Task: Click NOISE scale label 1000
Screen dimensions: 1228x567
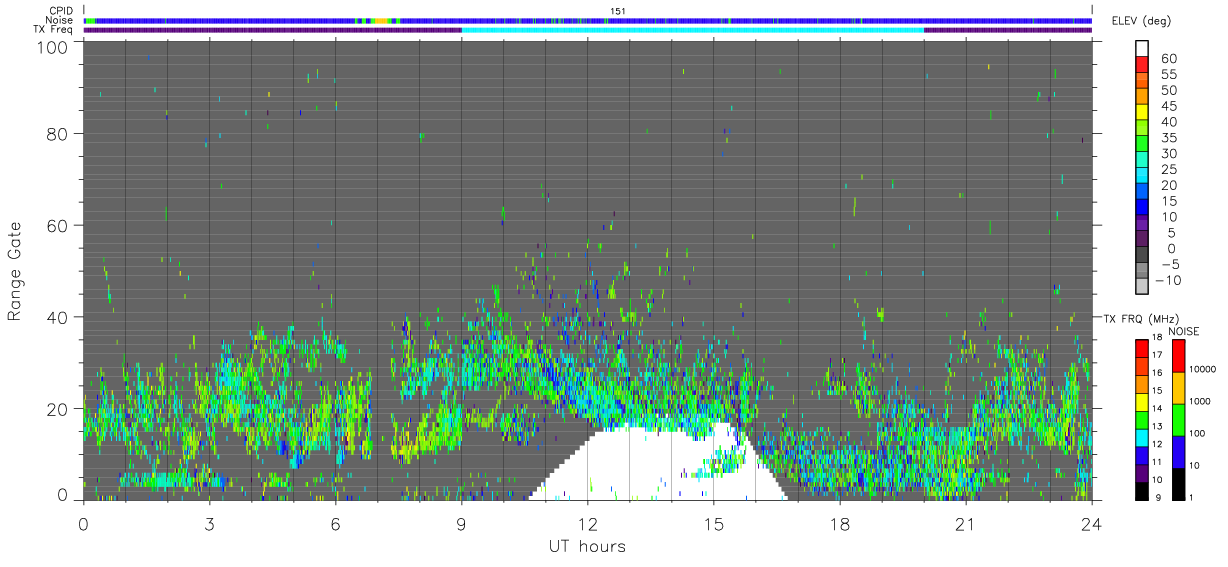Action: pos(1201,401)
